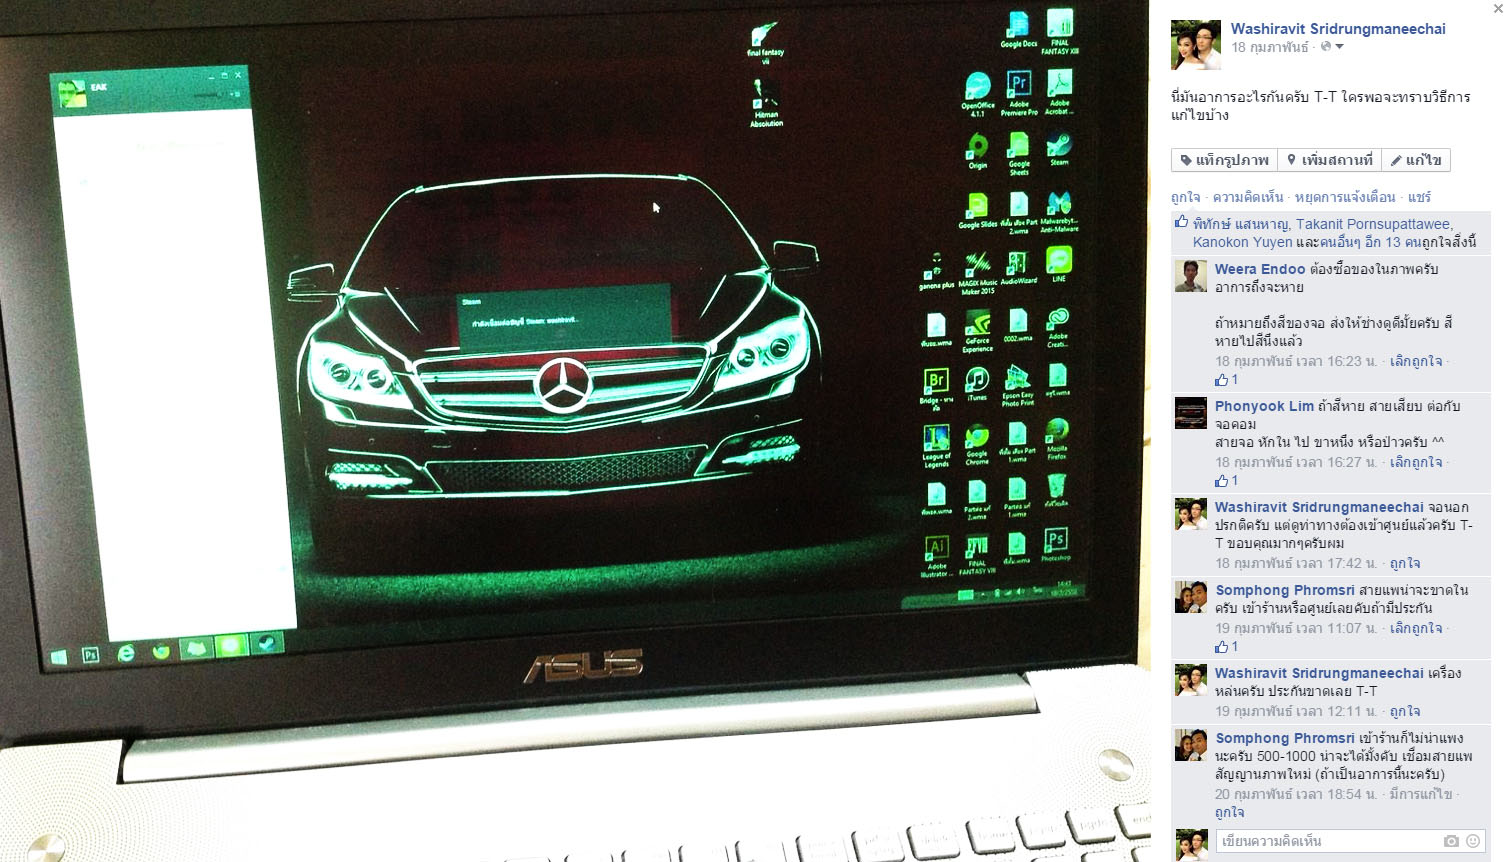Click the แชร์ share link
1511x862 pixels.
pos(1419,197)
